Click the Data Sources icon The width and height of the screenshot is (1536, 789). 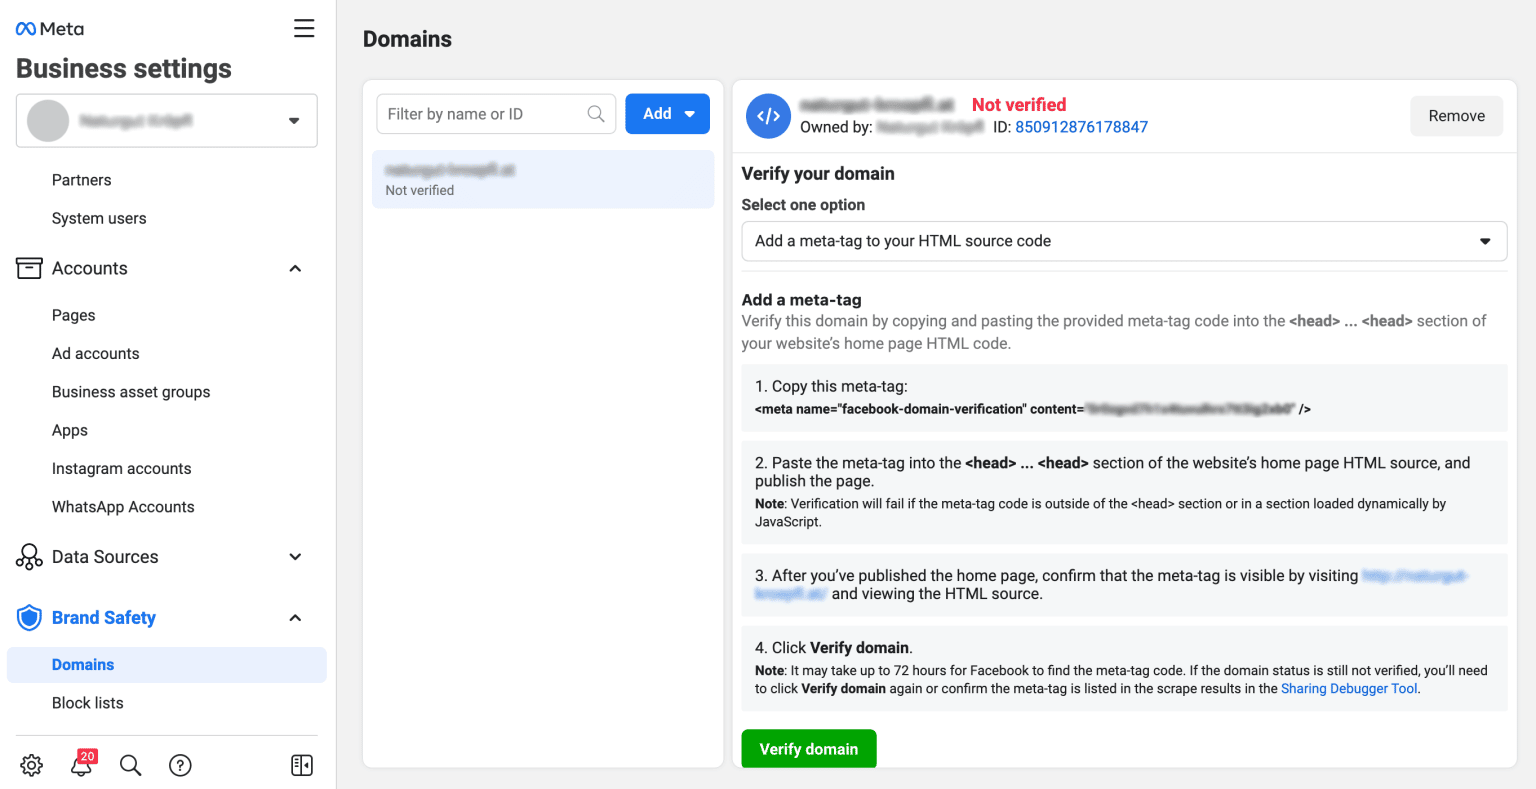28,557
